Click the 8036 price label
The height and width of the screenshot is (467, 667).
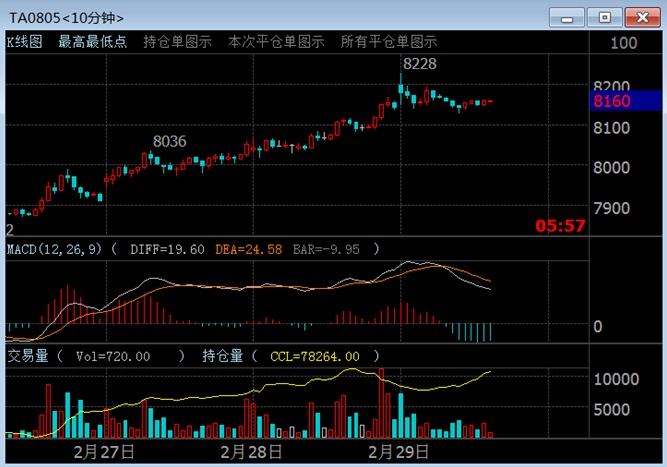(170, 141)
